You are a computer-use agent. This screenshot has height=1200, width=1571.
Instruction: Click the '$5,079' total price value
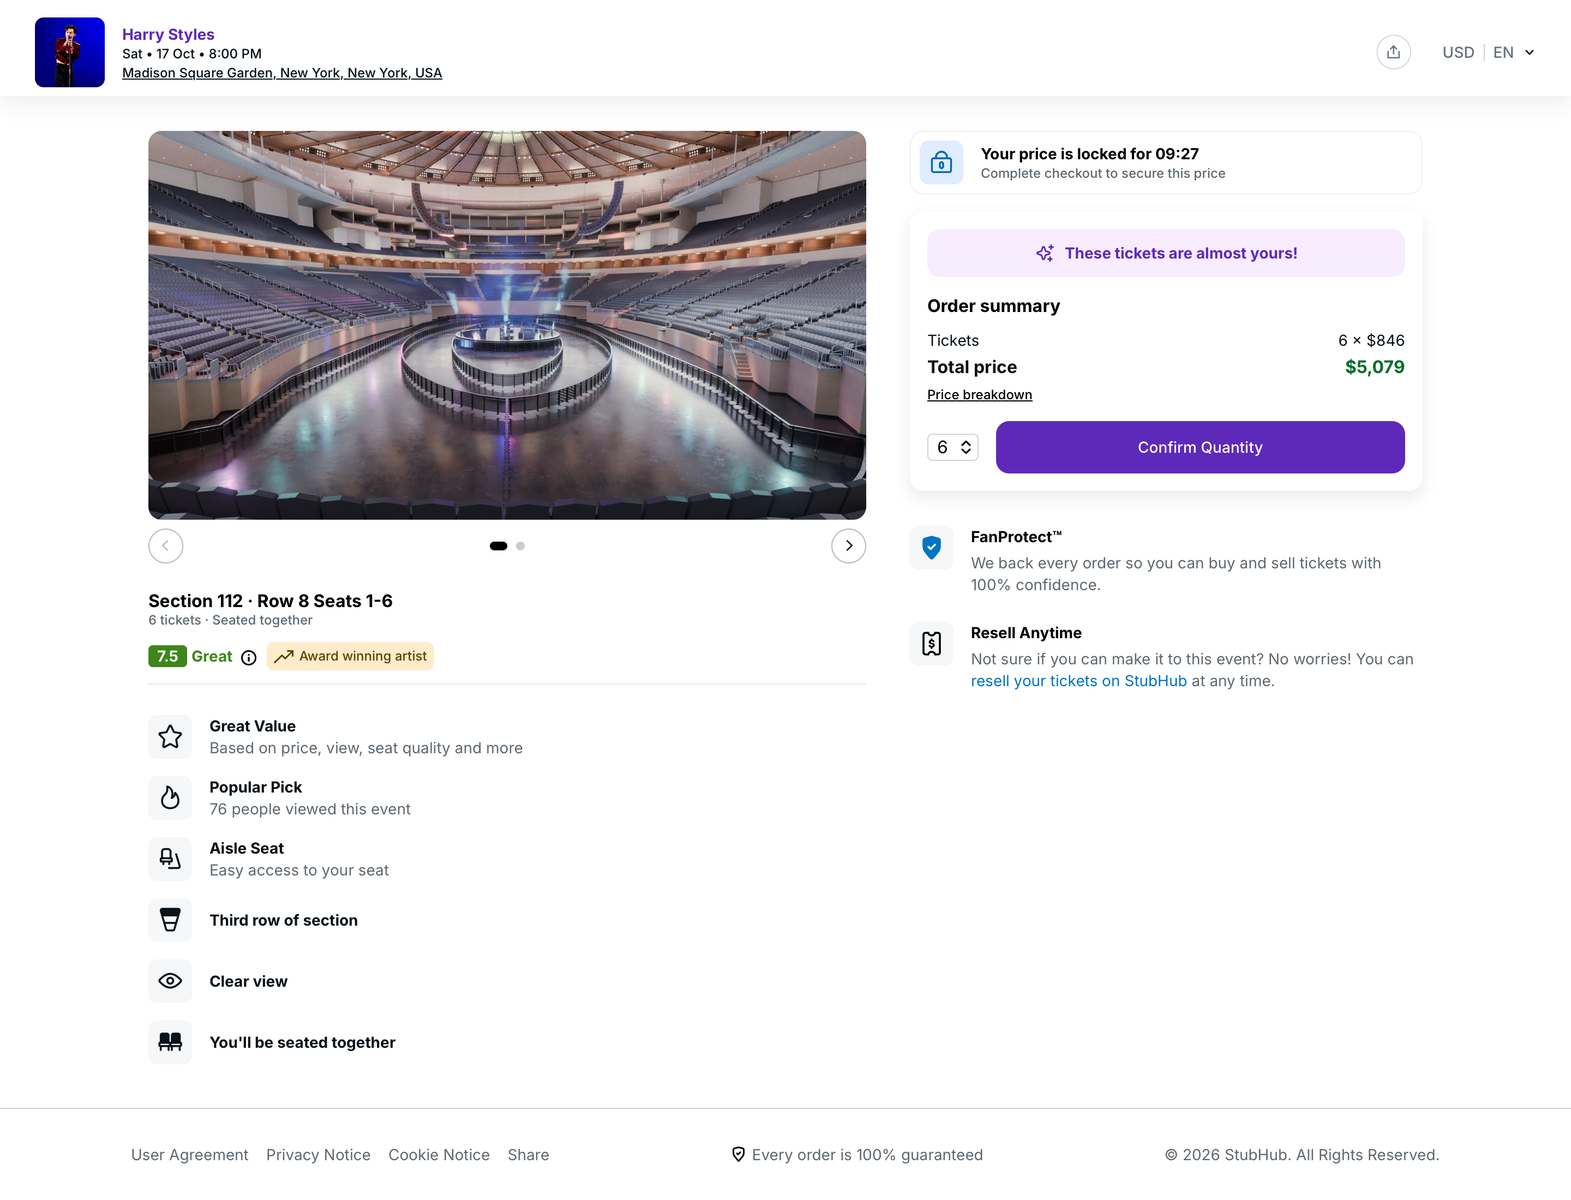point(1374,367)
